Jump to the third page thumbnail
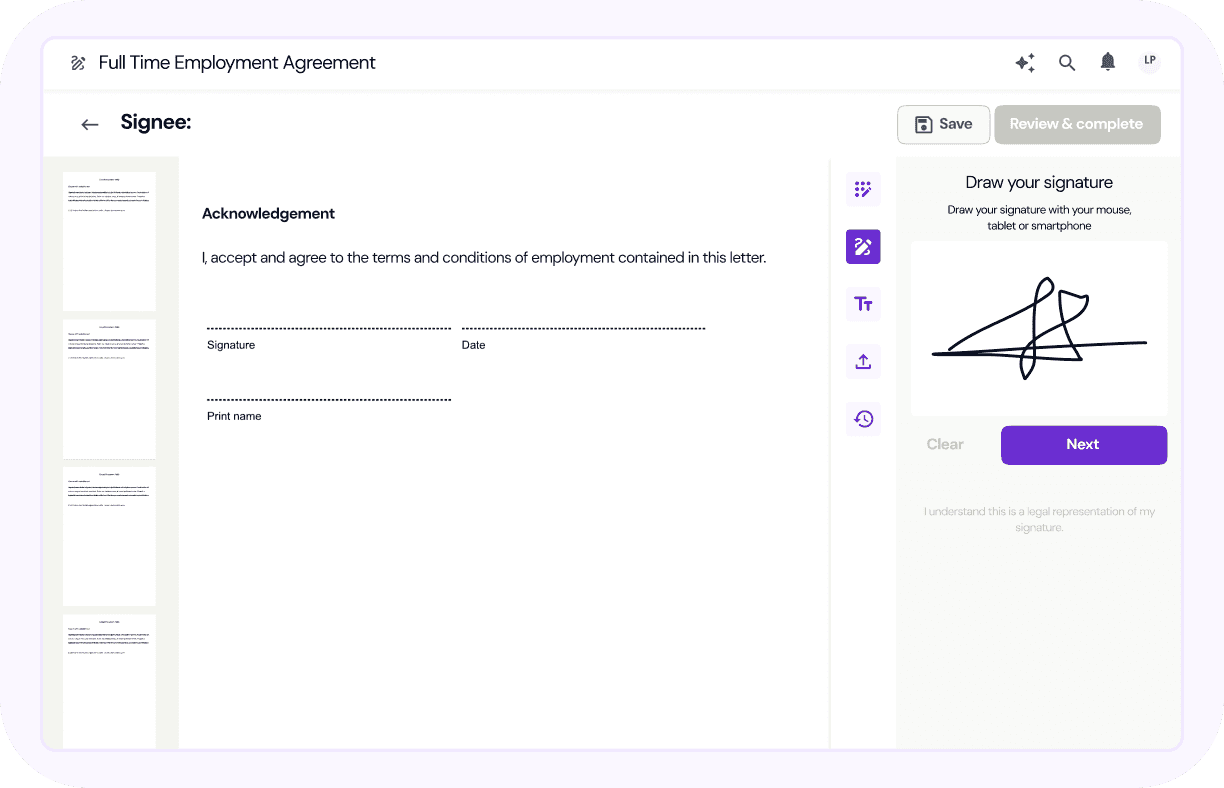This screenshot has height=788, width=1224. click(109, 535)
